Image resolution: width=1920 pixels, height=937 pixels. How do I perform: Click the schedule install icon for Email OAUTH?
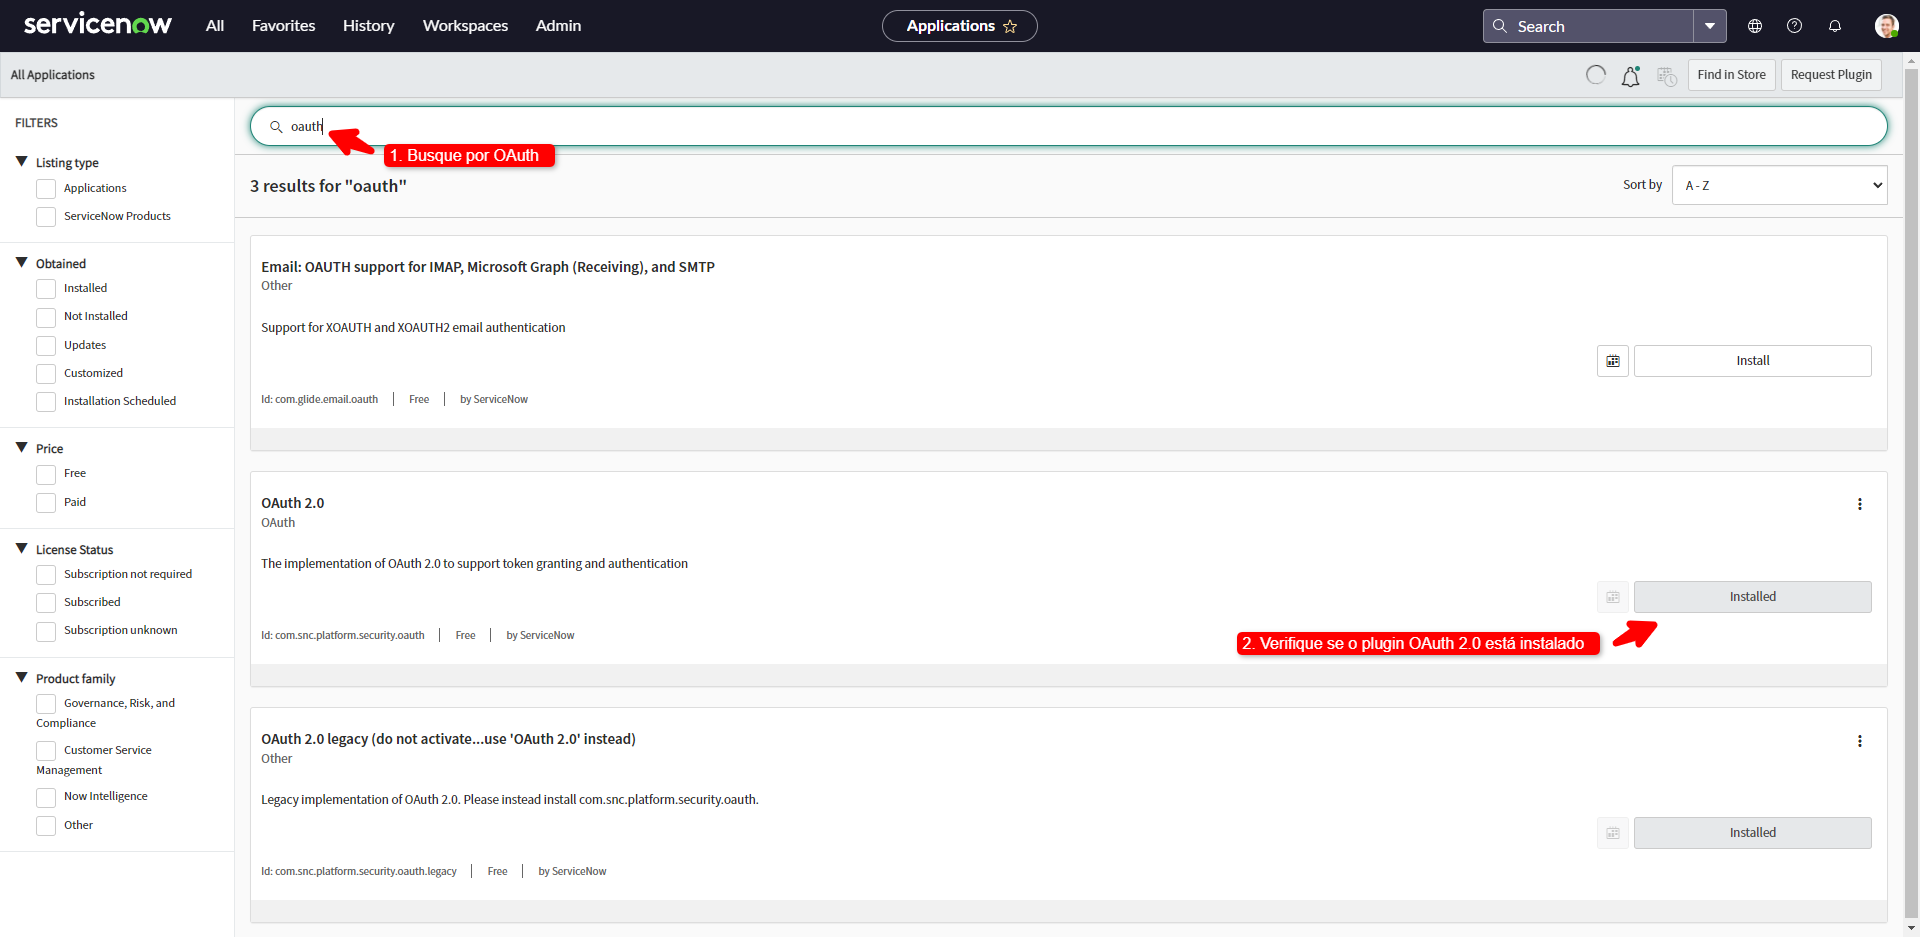coord(1613,361)
